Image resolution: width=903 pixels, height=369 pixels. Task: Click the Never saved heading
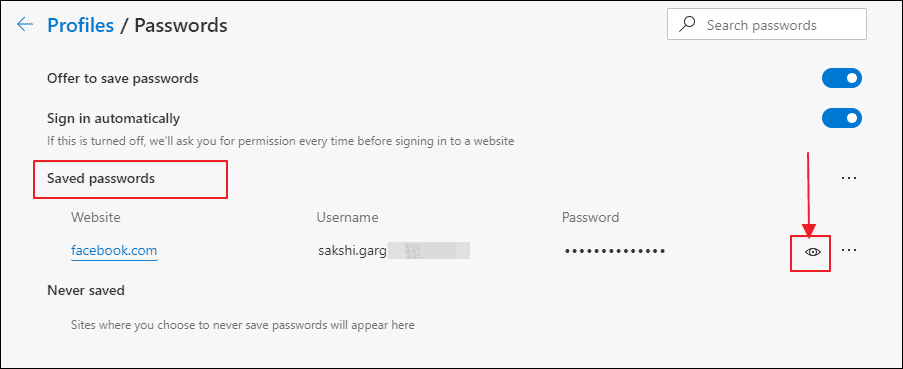tap(86, 290)
